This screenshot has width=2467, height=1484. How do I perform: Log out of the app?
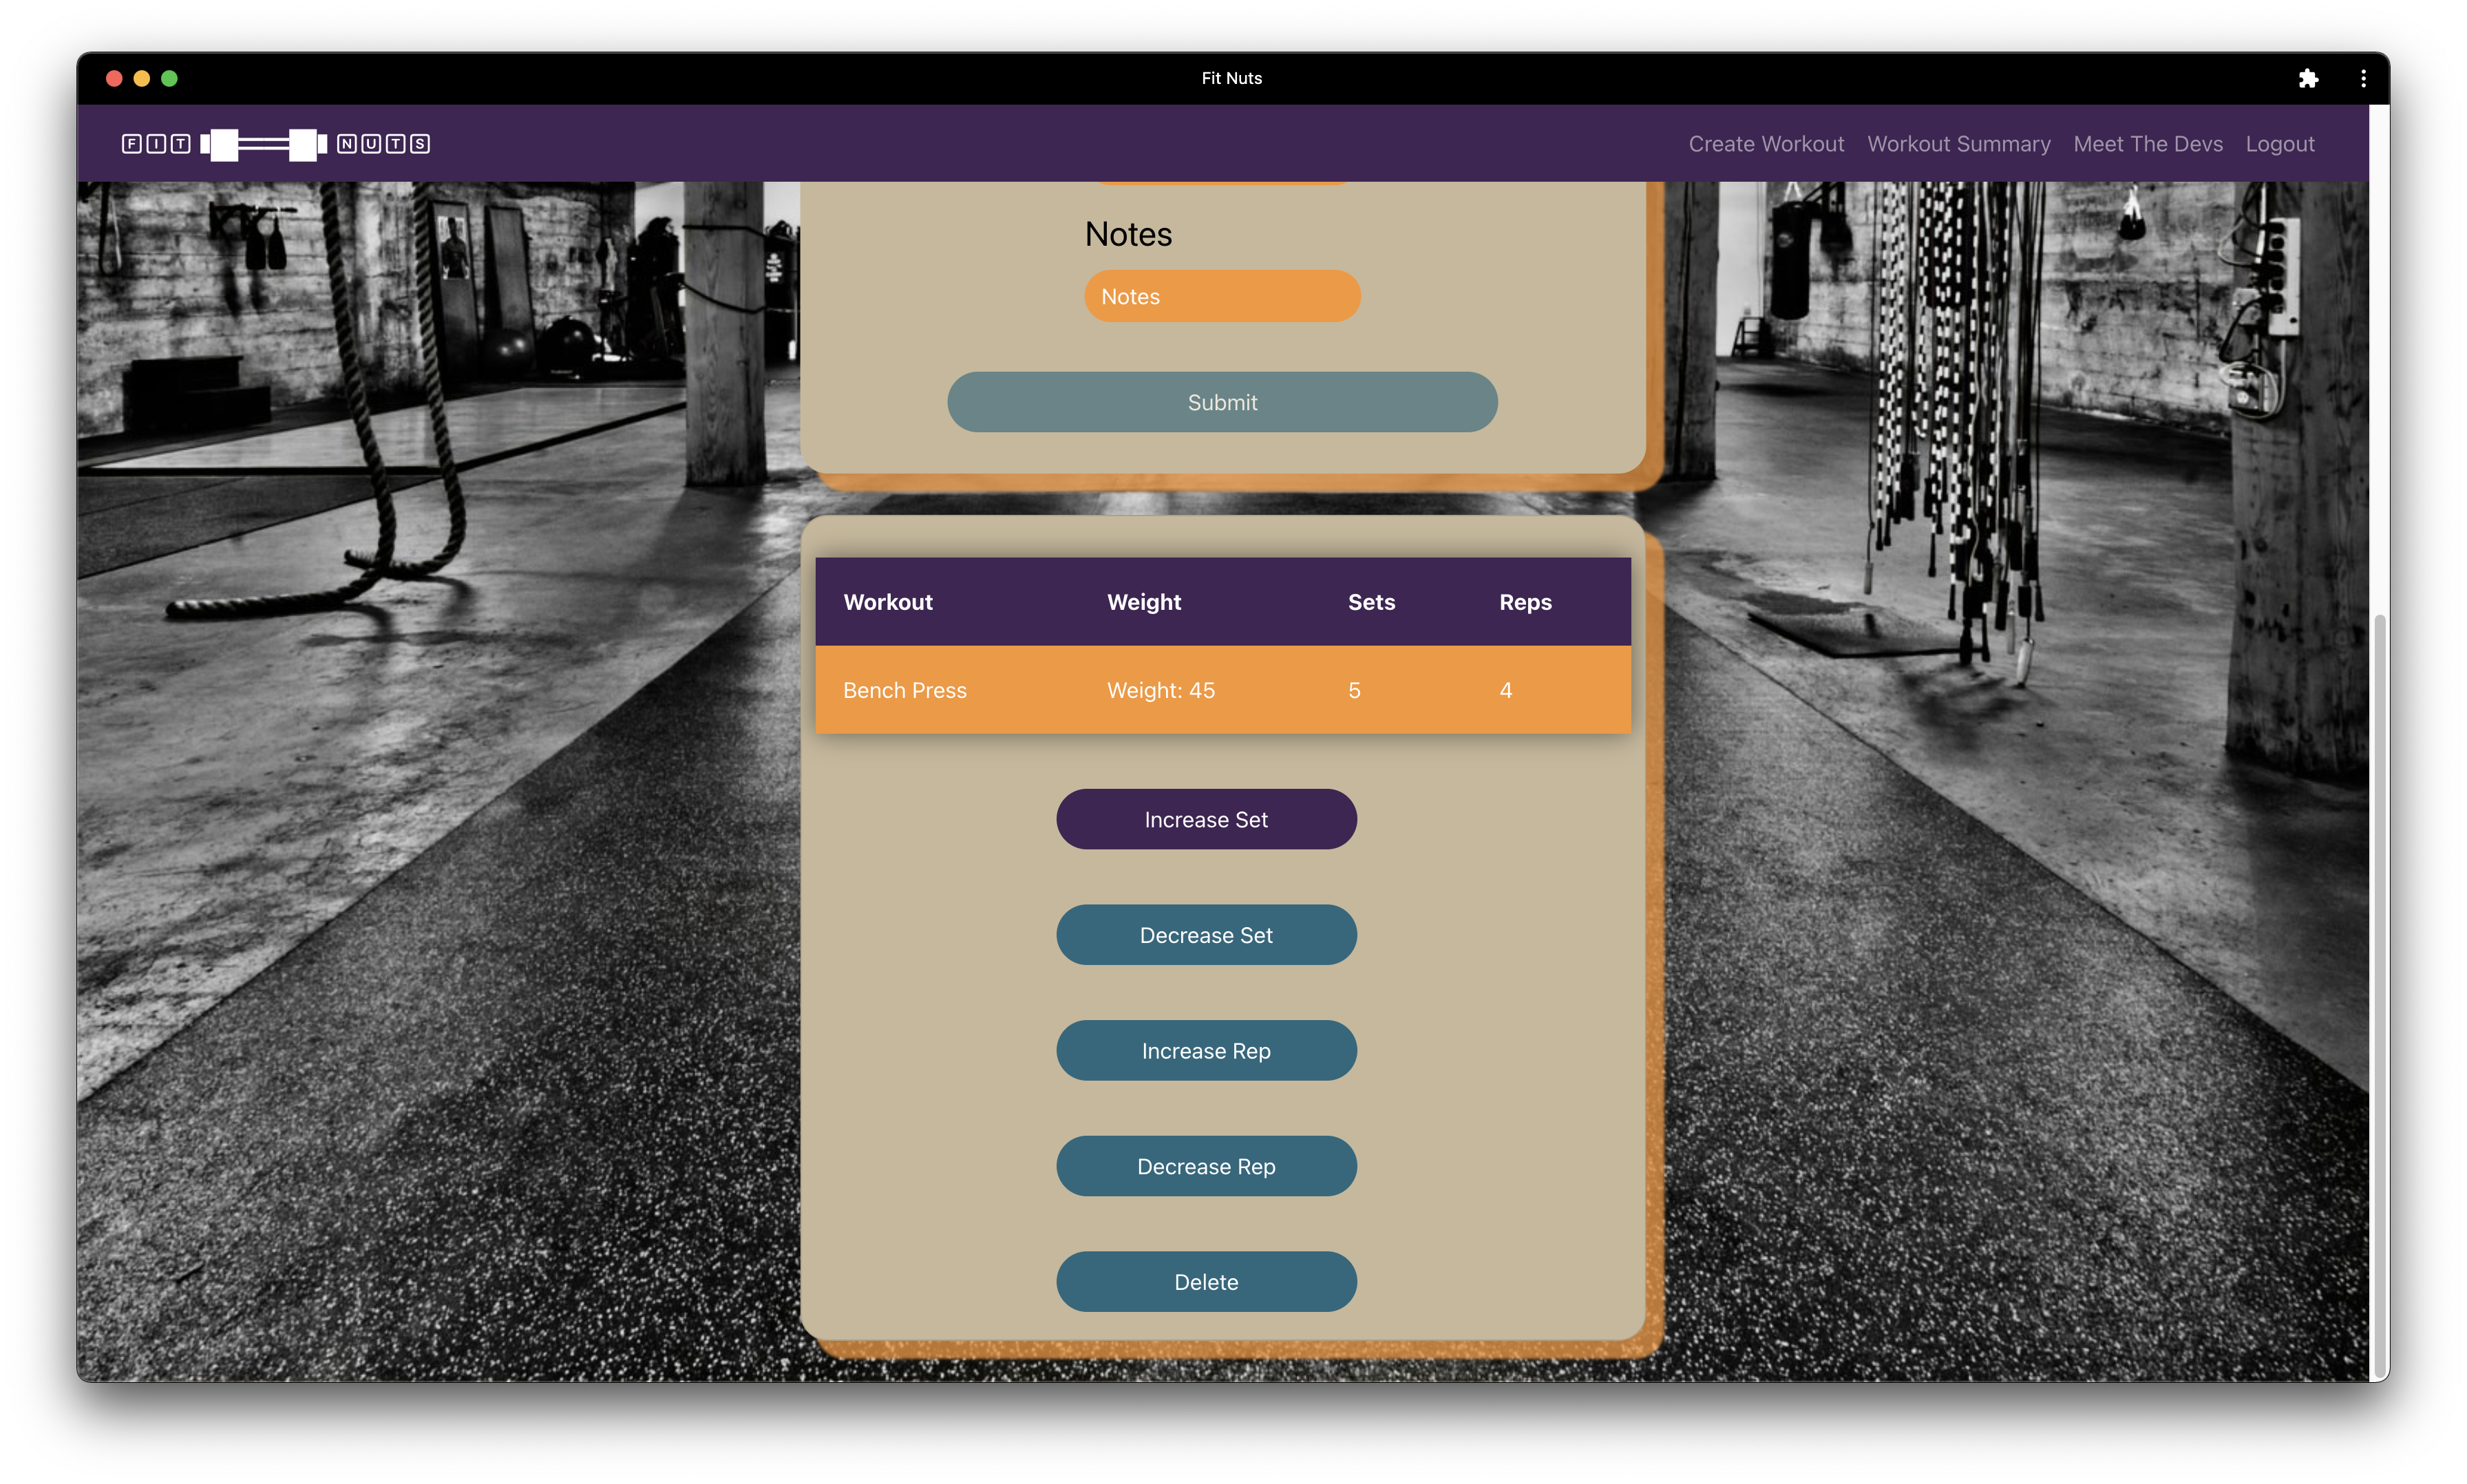[2279, 144]
